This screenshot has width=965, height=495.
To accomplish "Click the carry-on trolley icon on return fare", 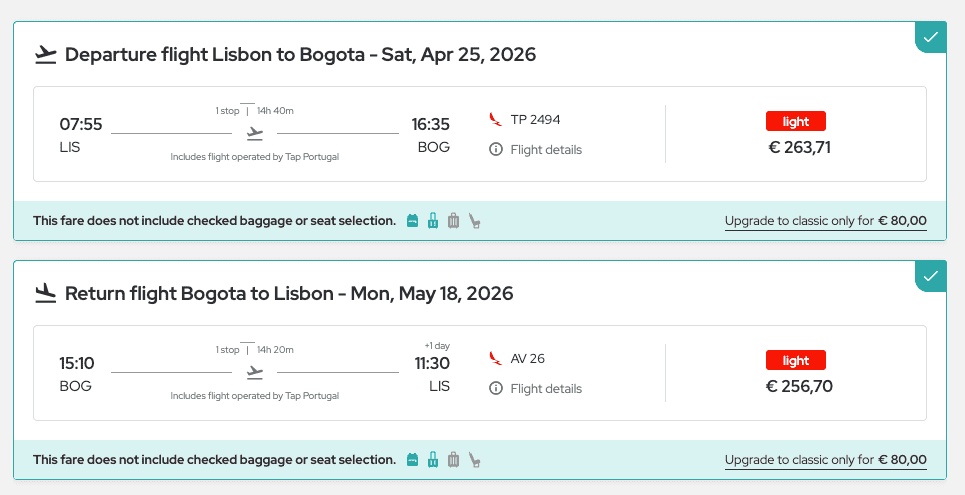I will click(433, 460).
